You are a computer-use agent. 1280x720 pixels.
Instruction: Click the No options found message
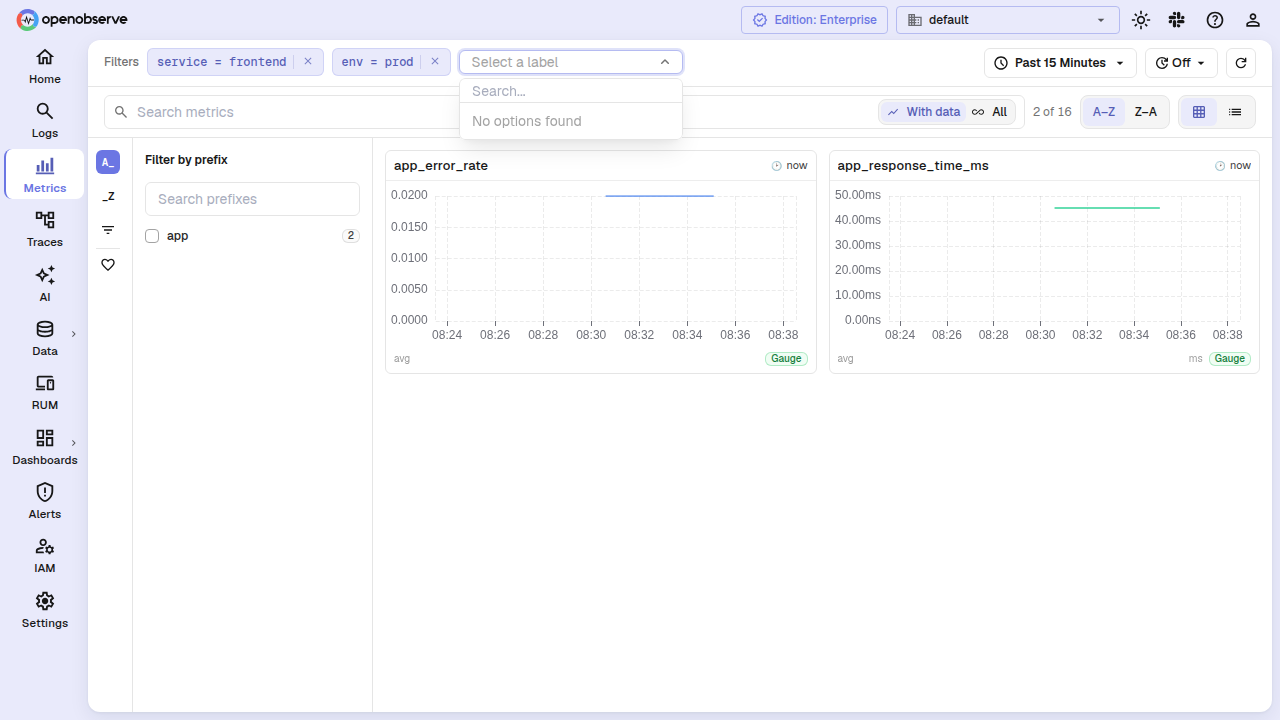[527, 121]
